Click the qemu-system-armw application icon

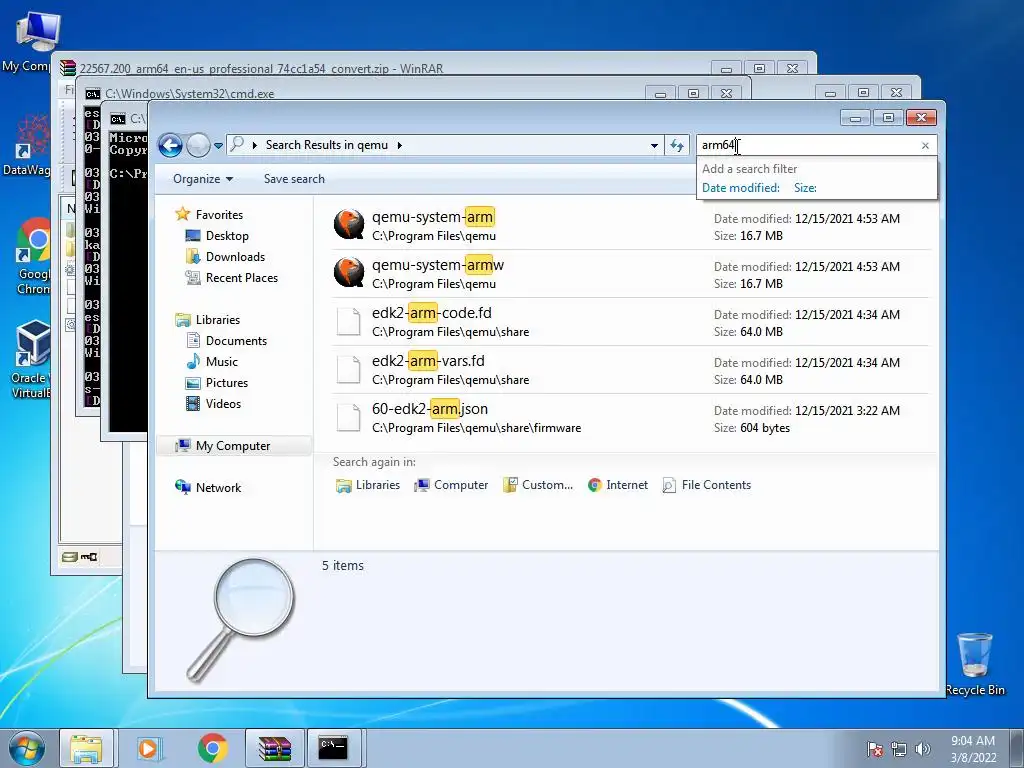349,272
